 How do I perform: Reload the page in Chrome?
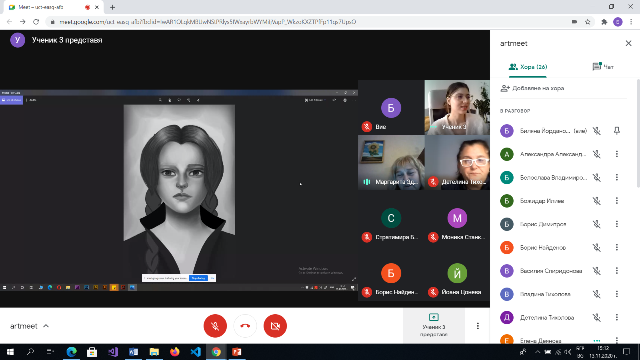pos(36,22)
